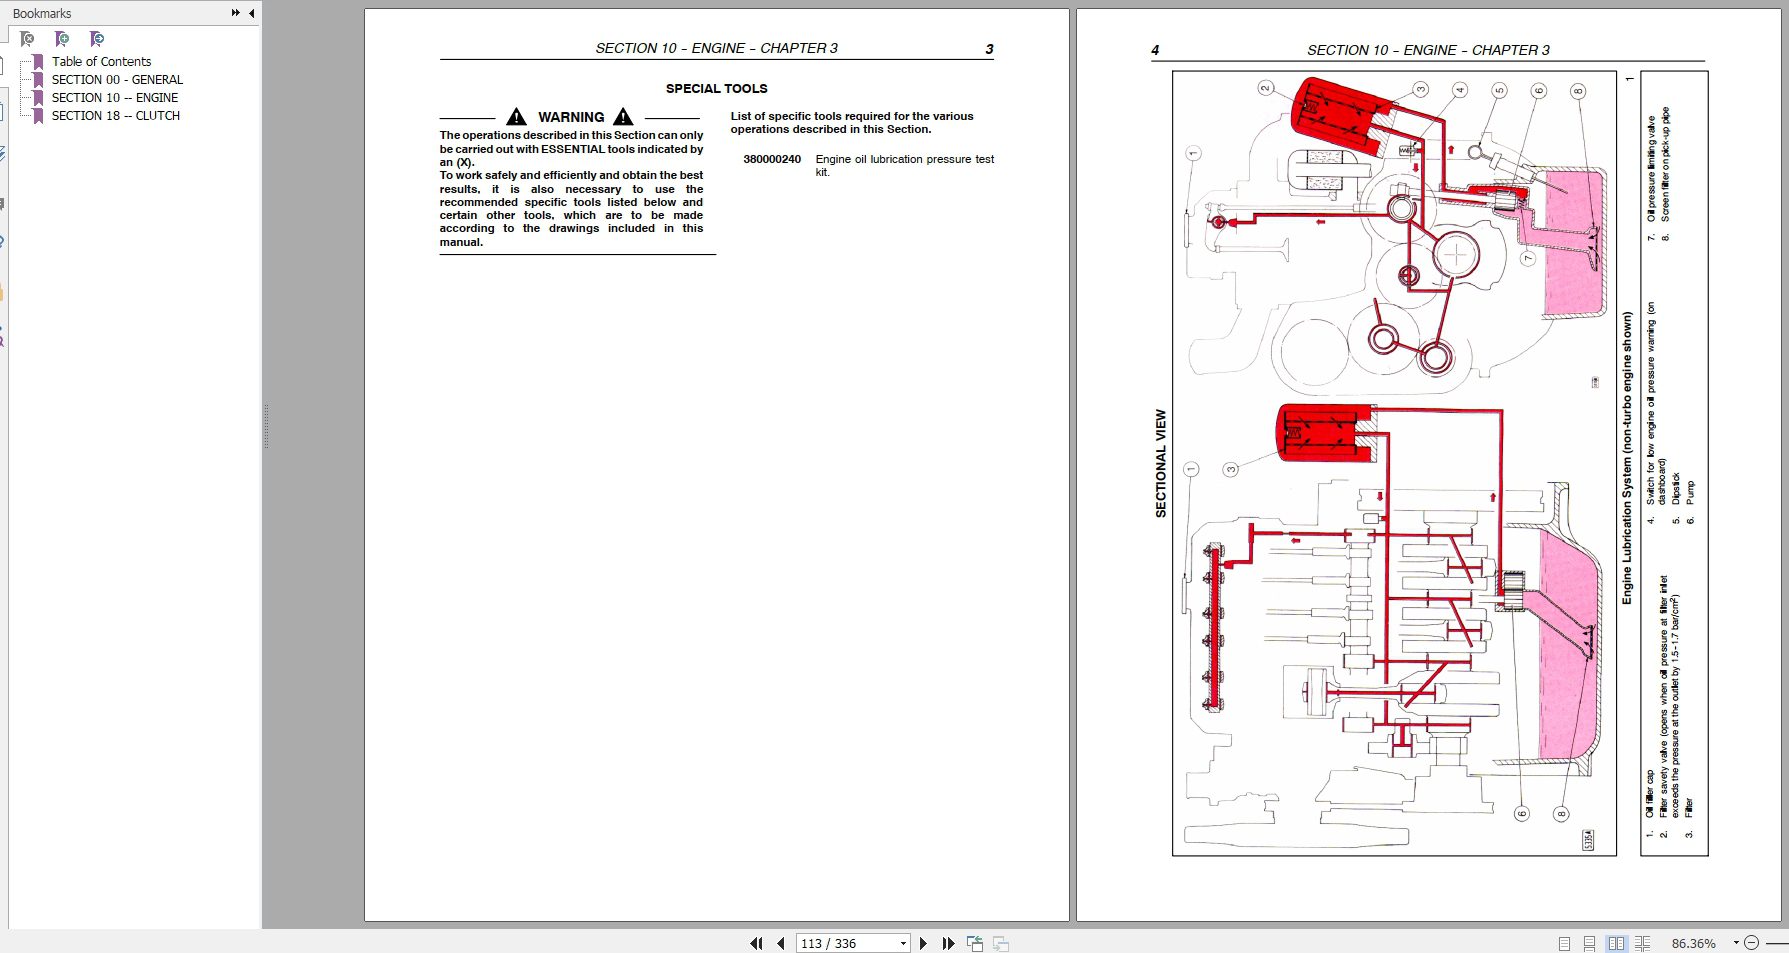
Task: Open the Table of Contents bookmark
Action: click(x=101, y=61)
